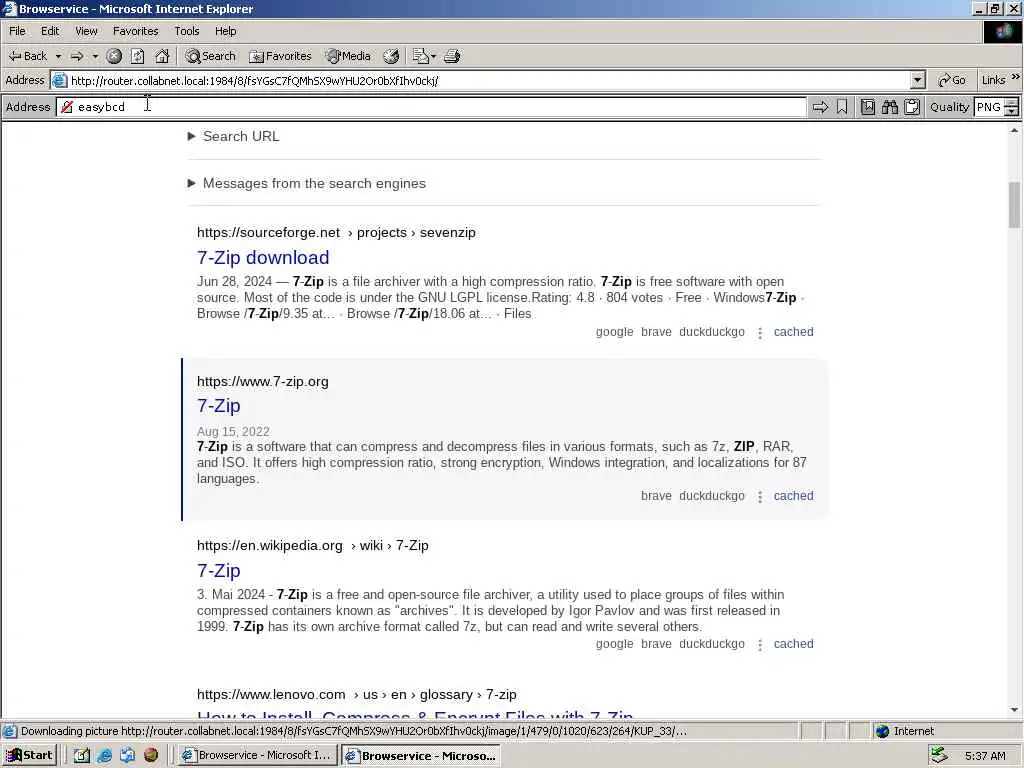
Task: Click the Quality PNG selector field
Action: tap(988, 107)
